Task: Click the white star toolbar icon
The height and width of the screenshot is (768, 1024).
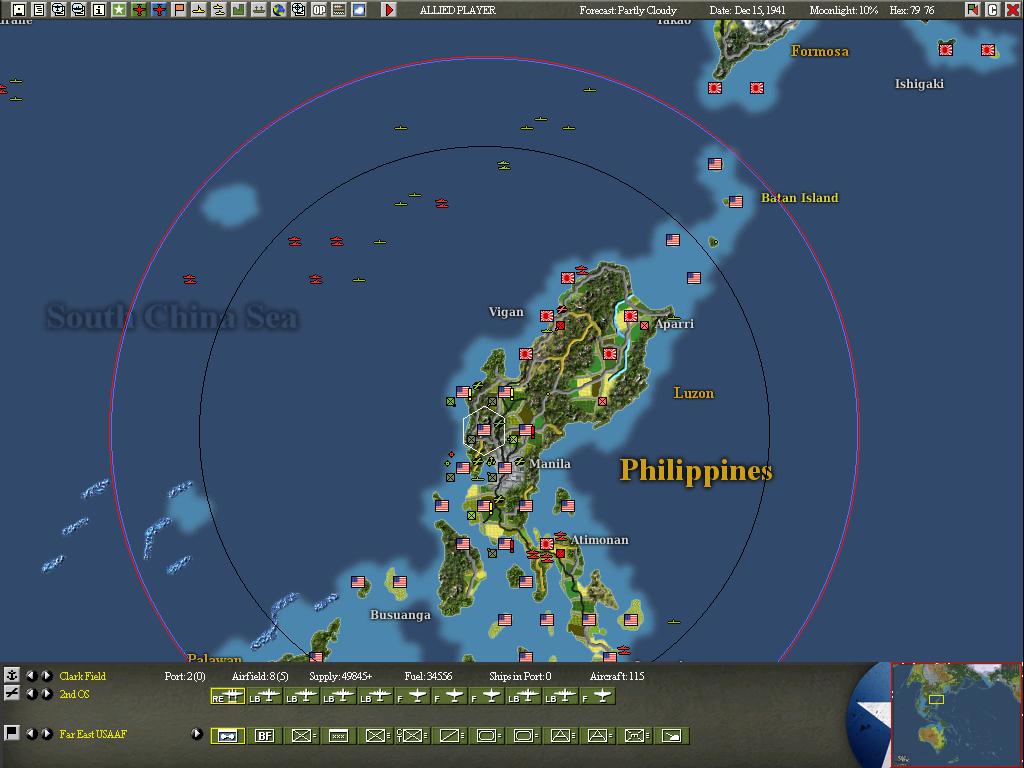Action: coord(119,9)
